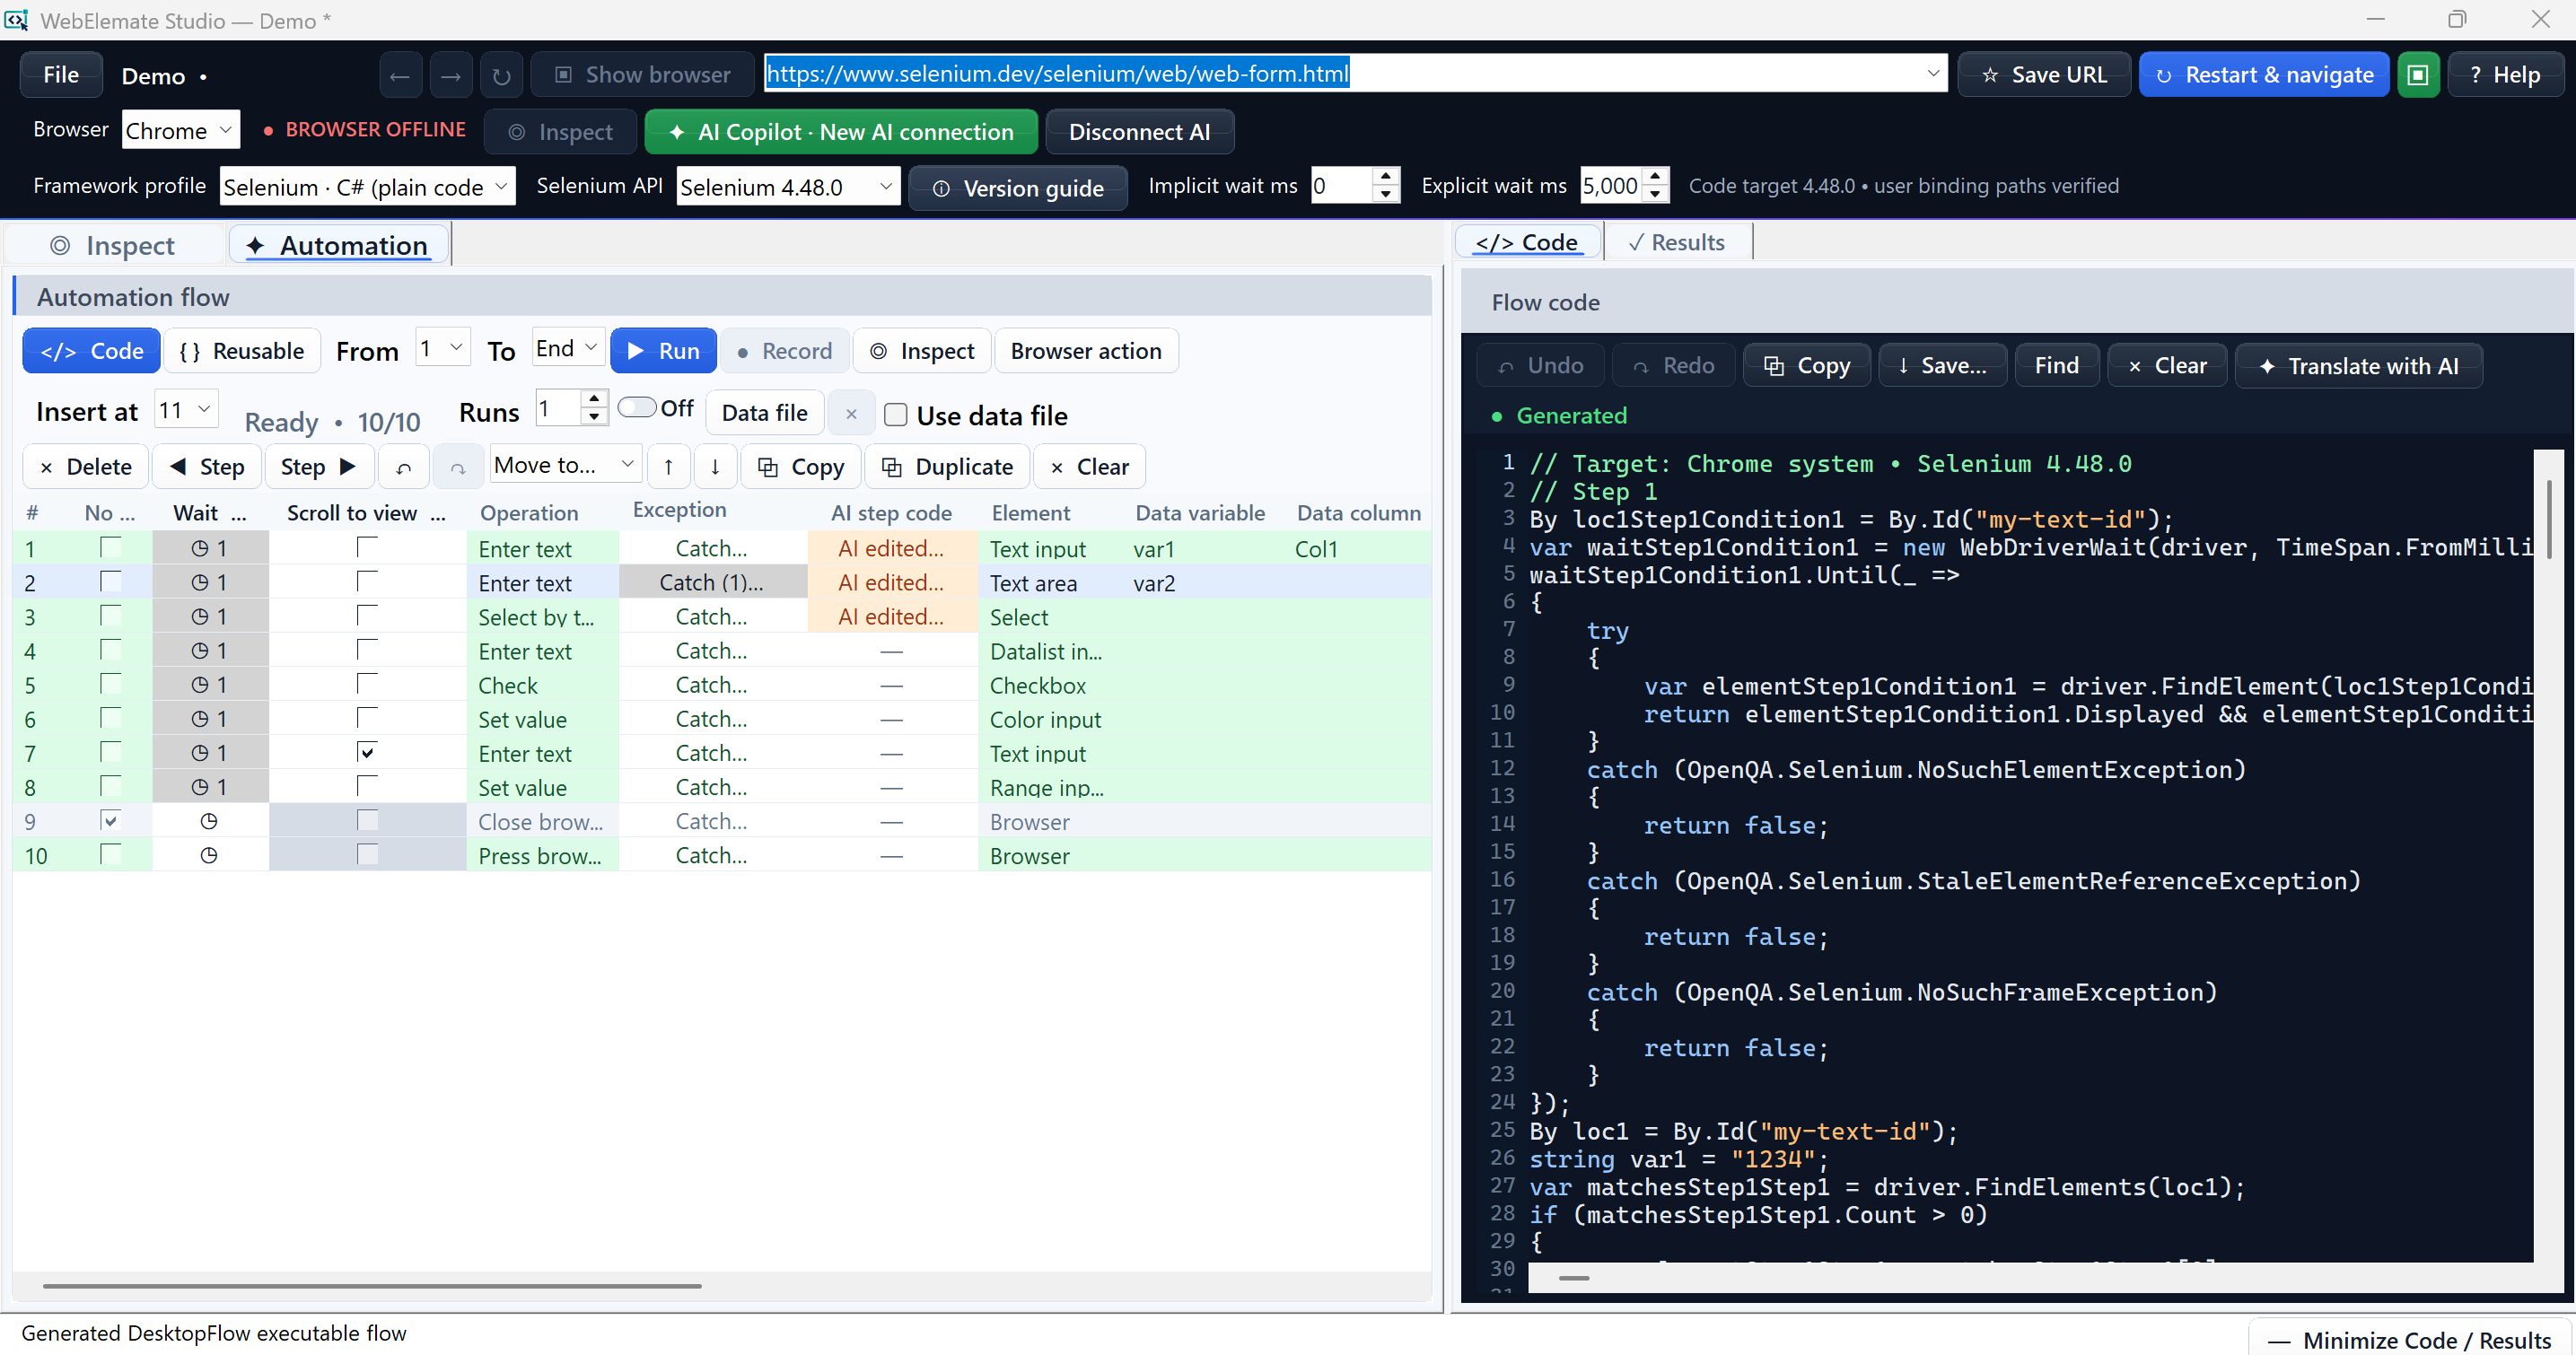Click the green square stop icon button
The width and height of the screenshot is (2576, 1355).
[2418, 75]
